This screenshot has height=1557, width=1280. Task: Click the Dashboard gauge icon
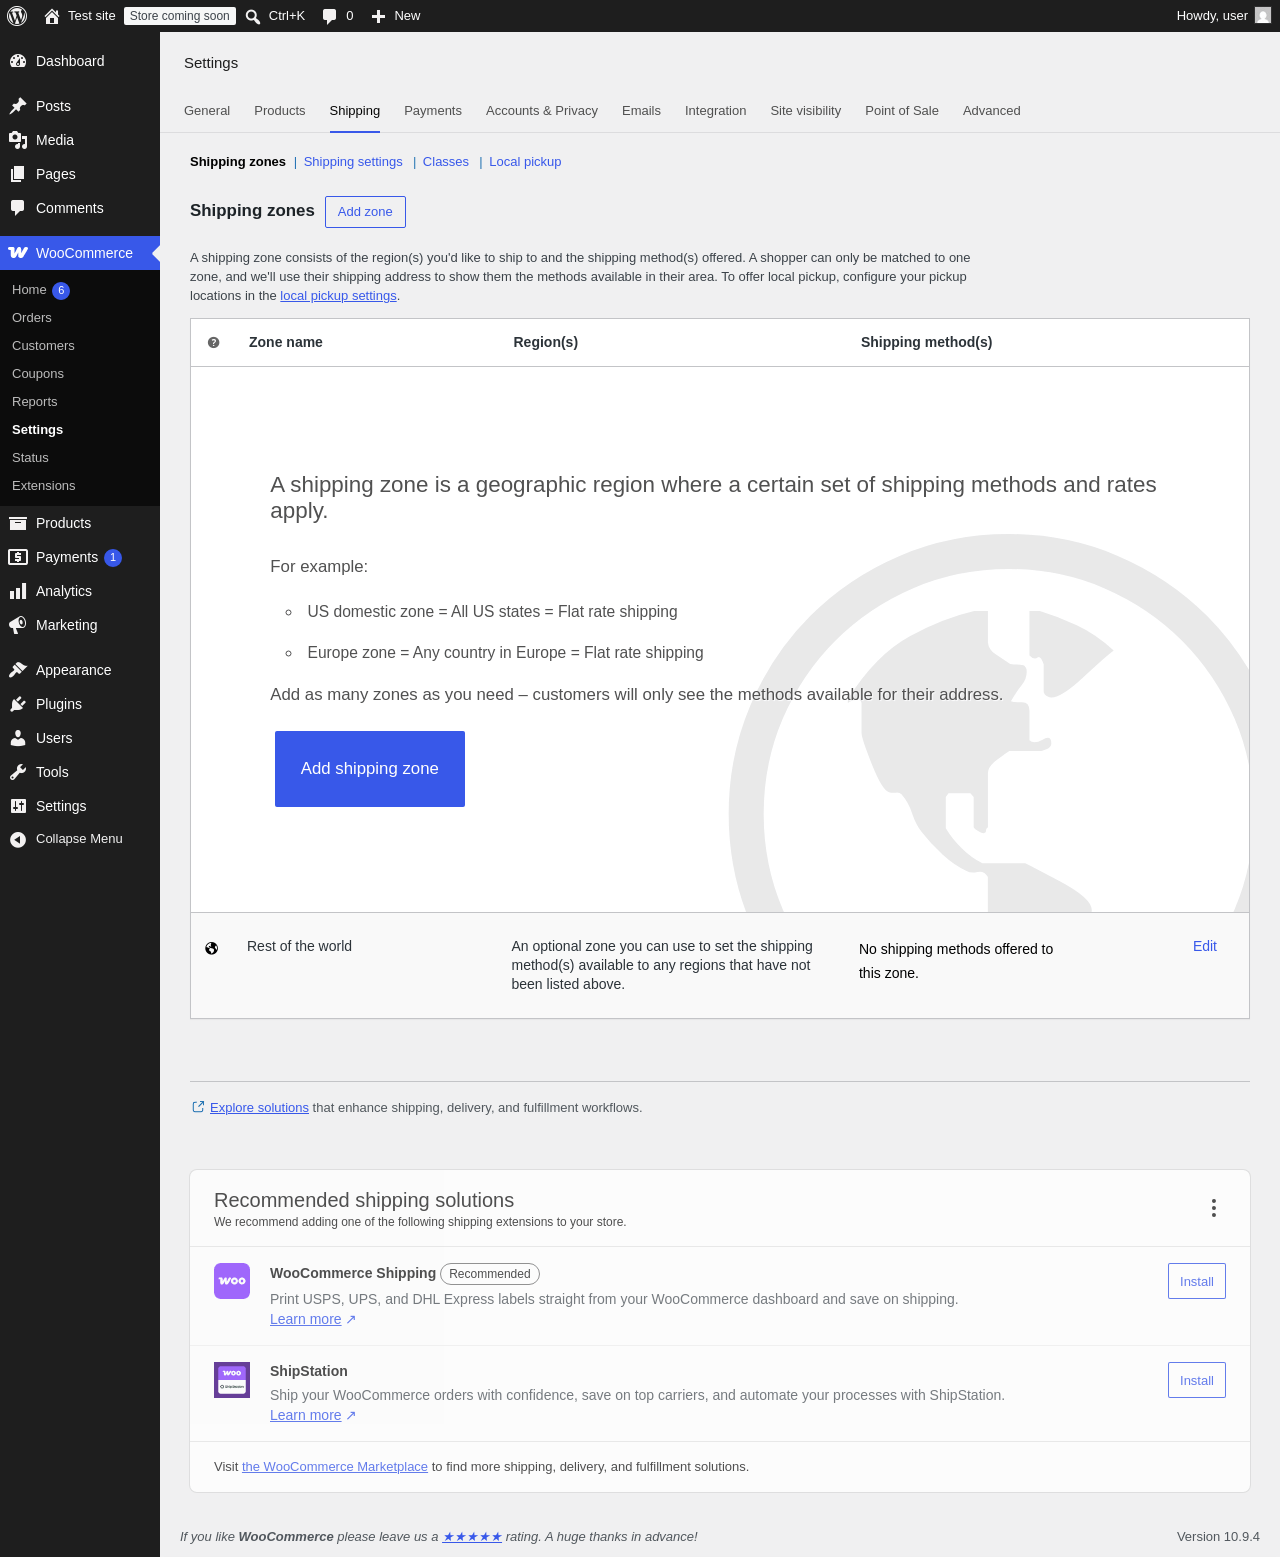click(18, 61)
